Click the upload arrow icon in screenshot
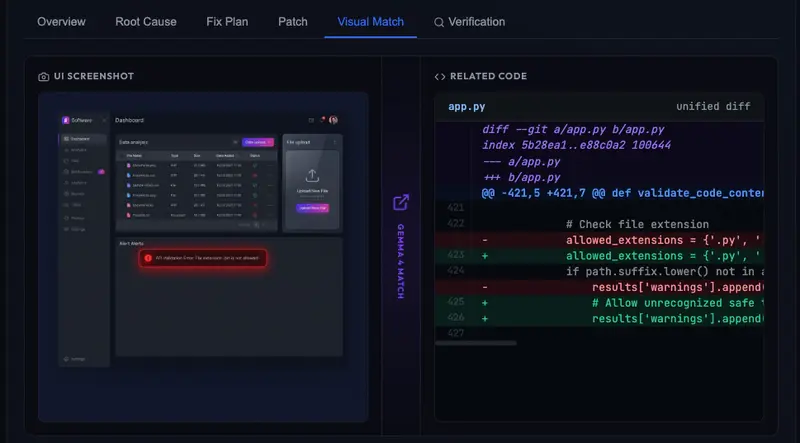The image size is (800, 443). [x=312, y=176]
